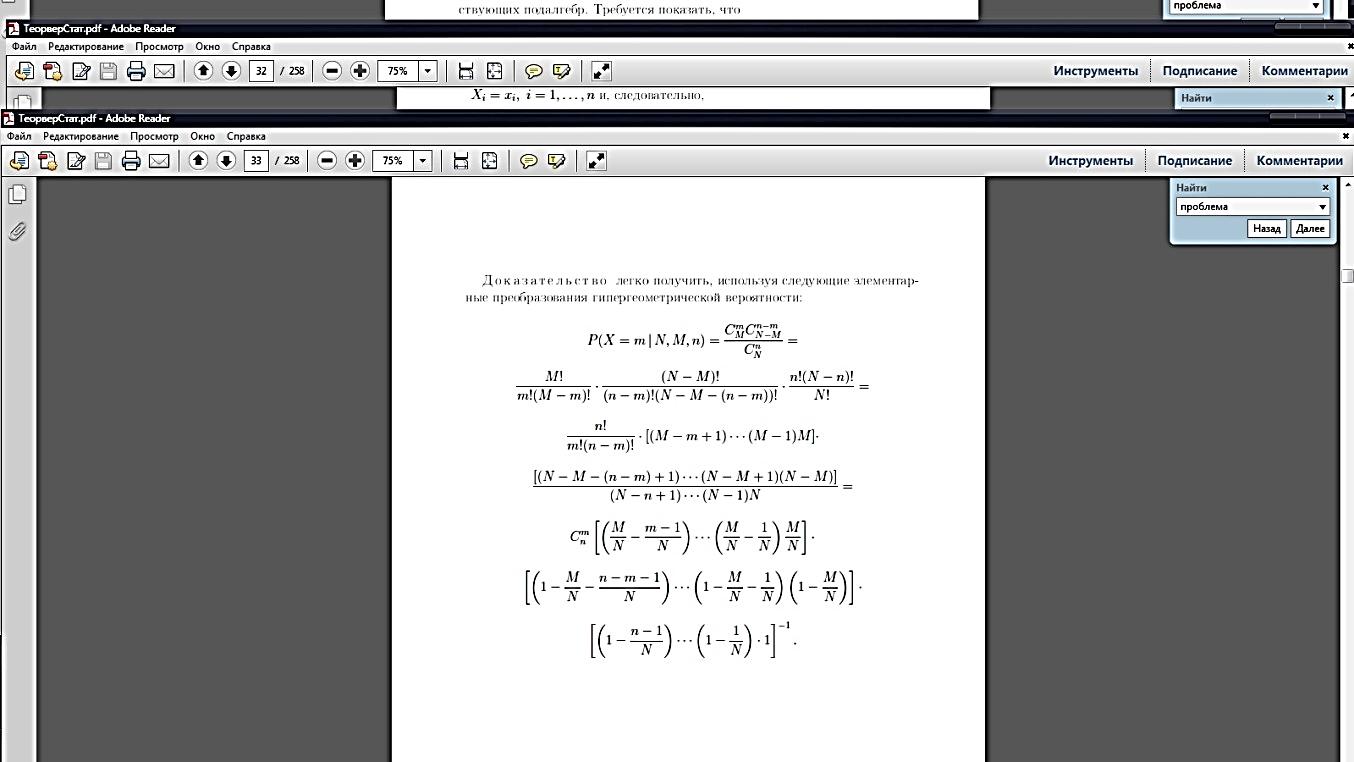Open the Окно menu in the page 33 window
This screenshot has height=762, width=1354.
pos(203,136)
